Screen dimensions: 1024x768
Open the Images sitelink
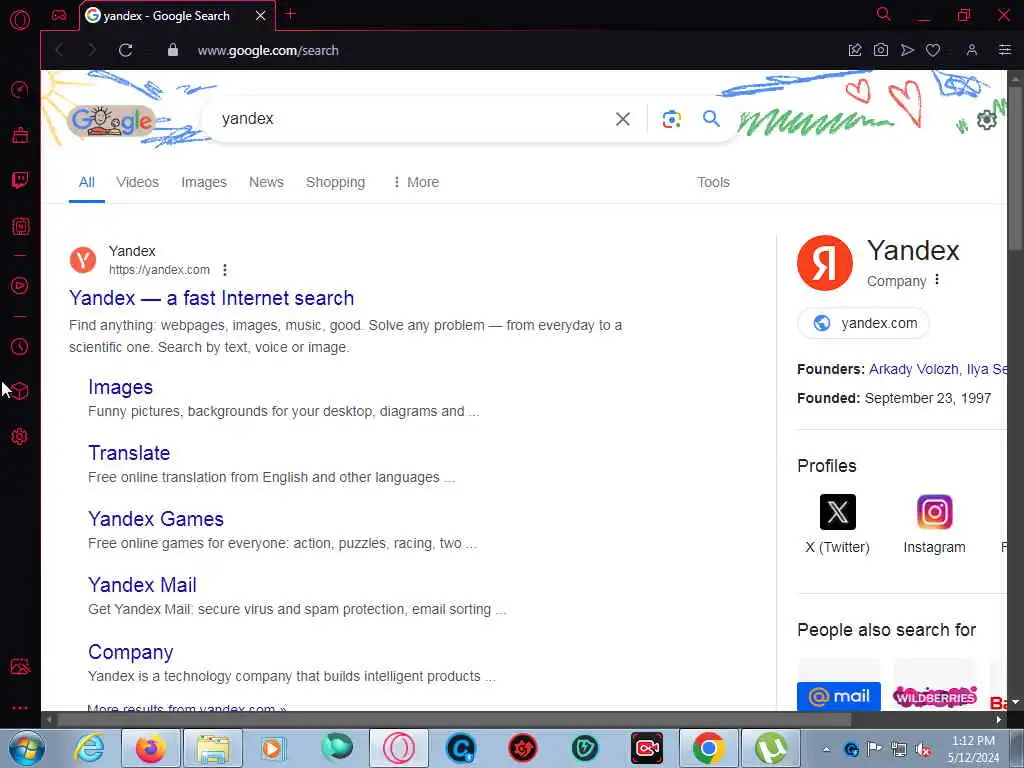(x=121, y=387)
